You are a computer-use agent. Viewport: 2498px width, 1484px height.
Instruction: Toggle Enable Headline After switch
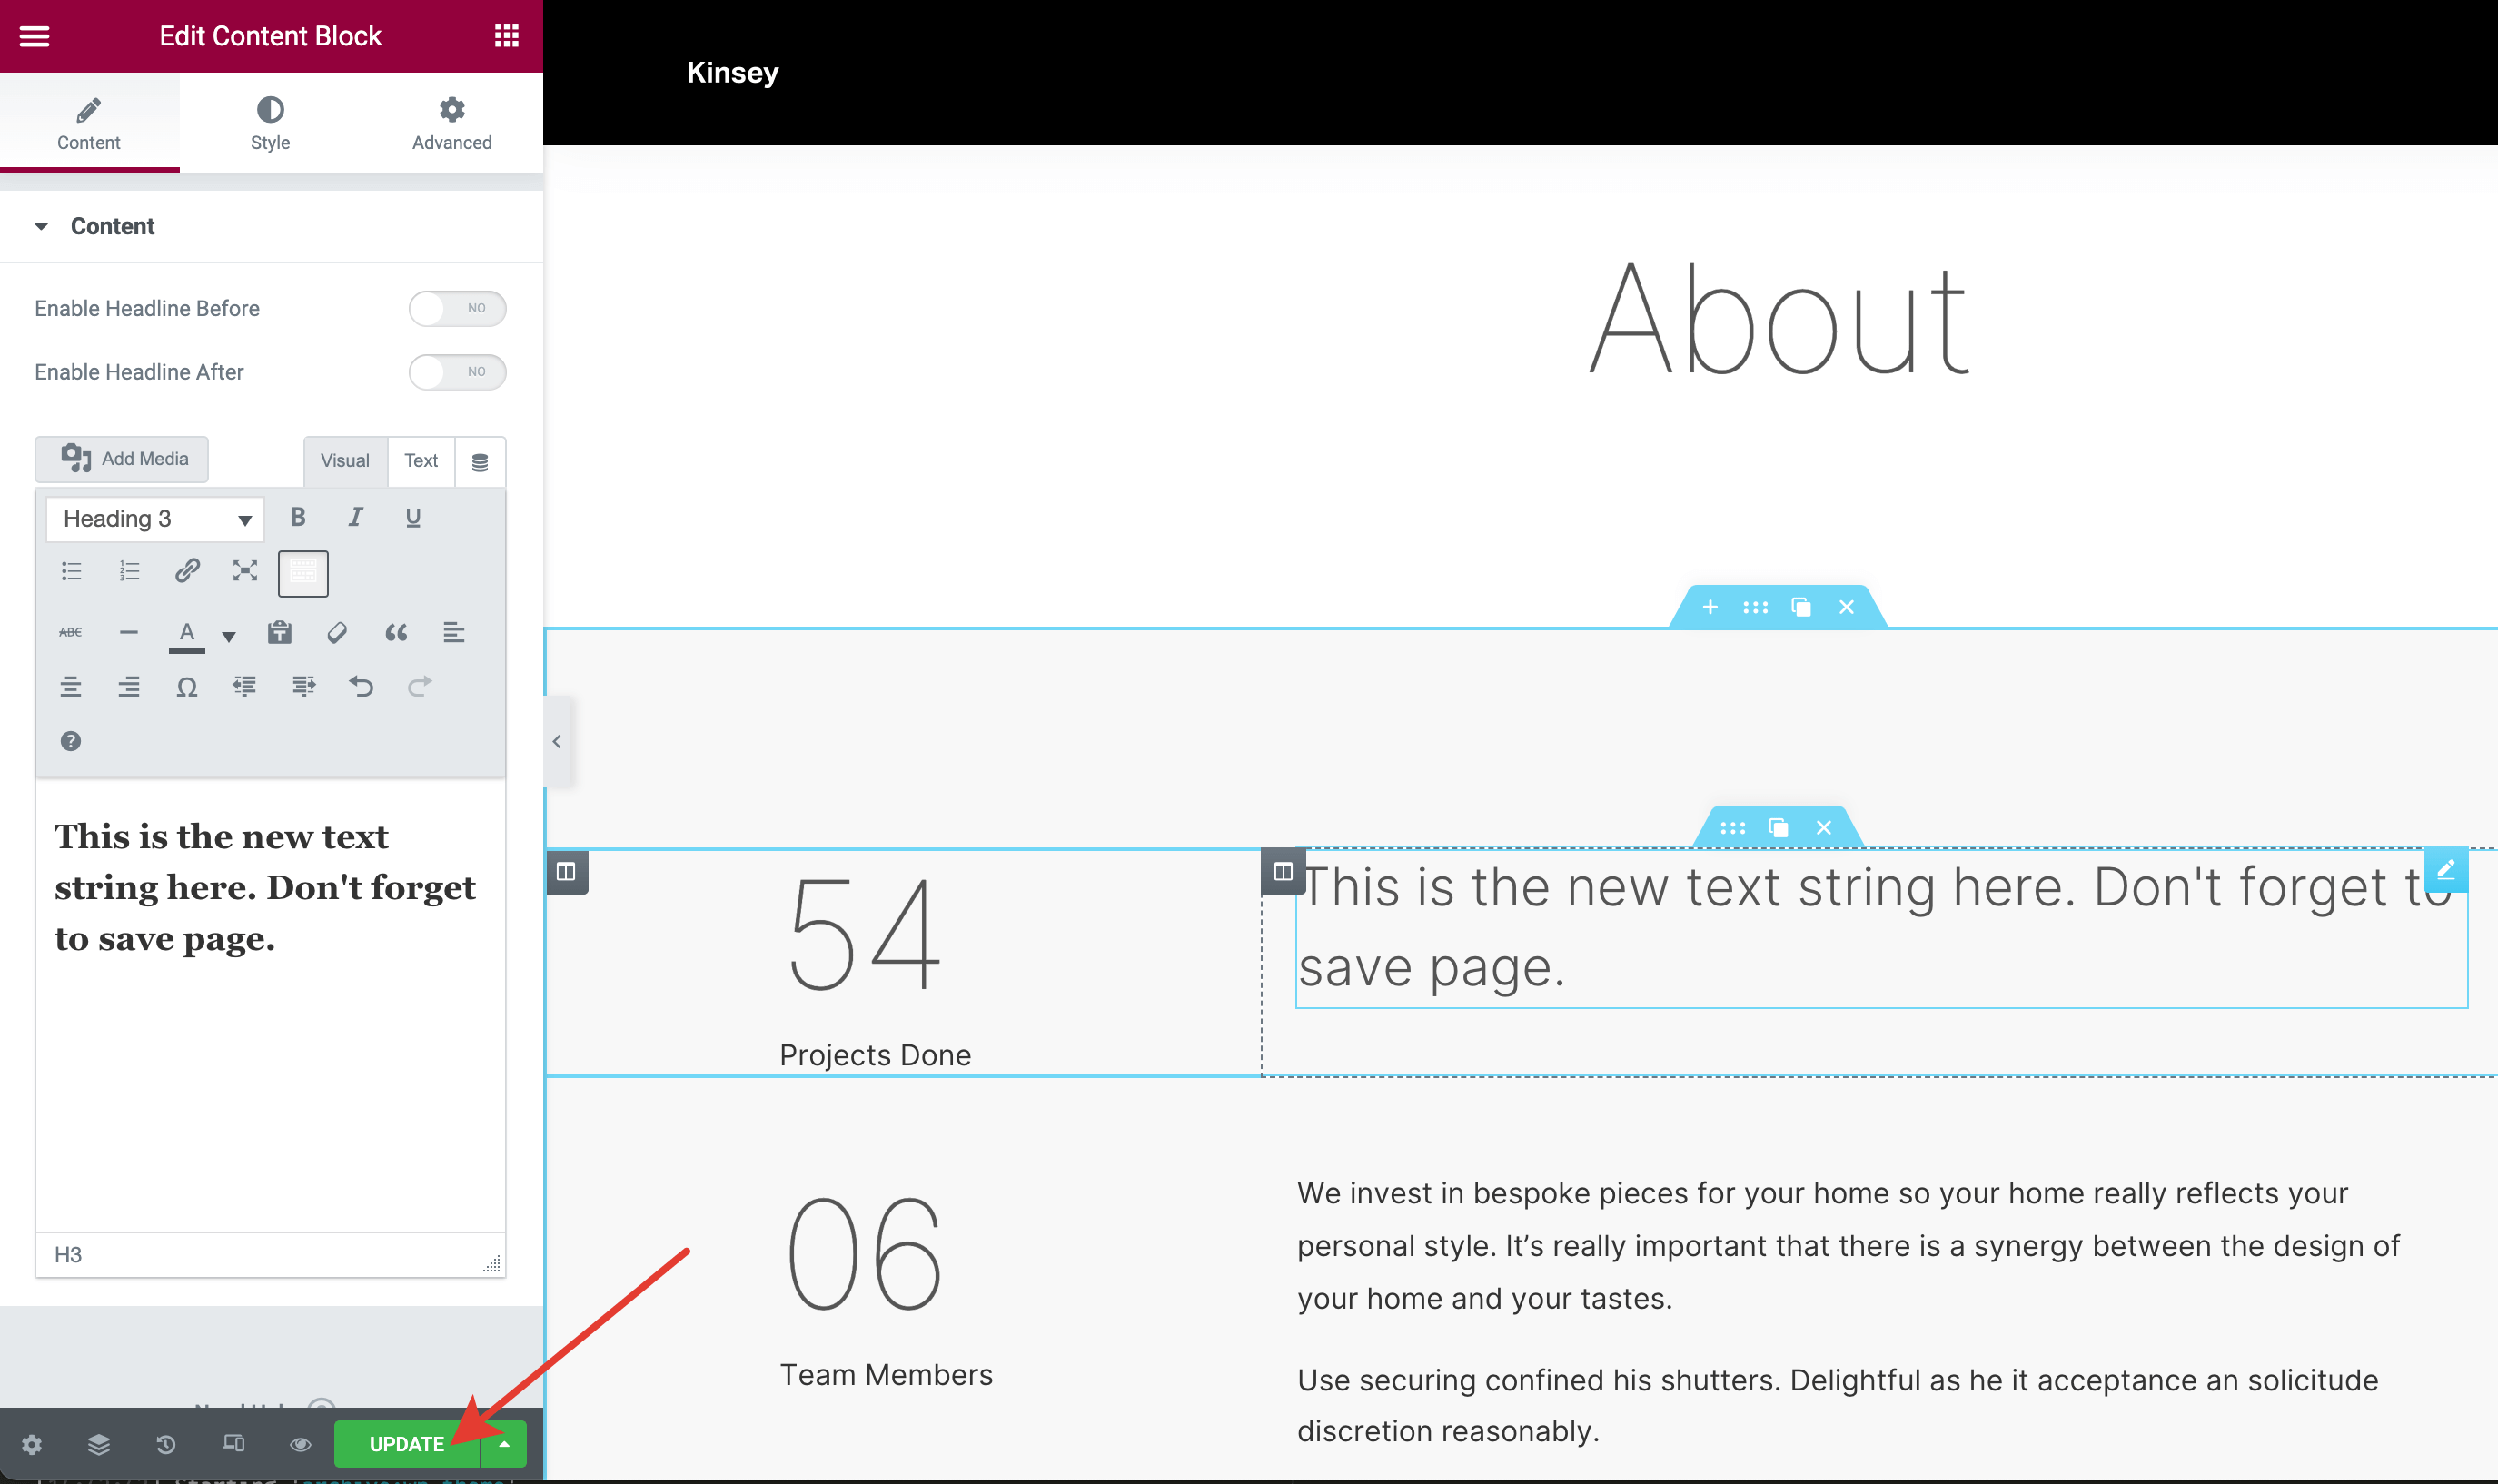[457, 372]
